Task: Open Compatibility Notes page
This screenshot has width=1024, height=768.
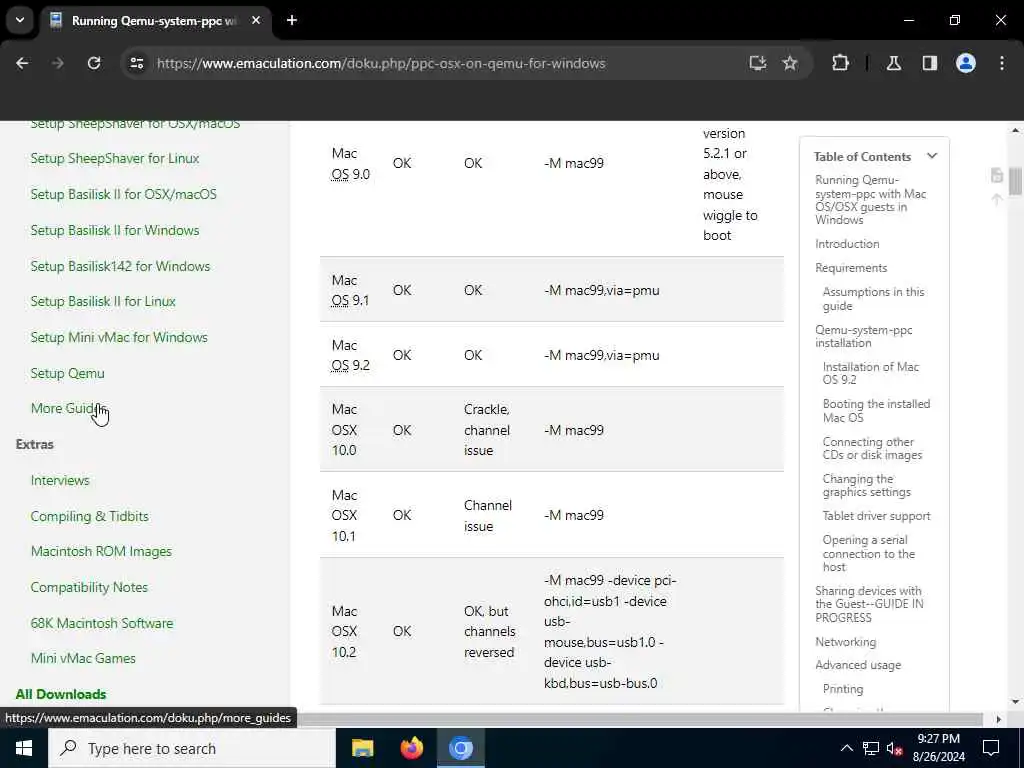Action: pyautogui.click(x=89, y=588)
